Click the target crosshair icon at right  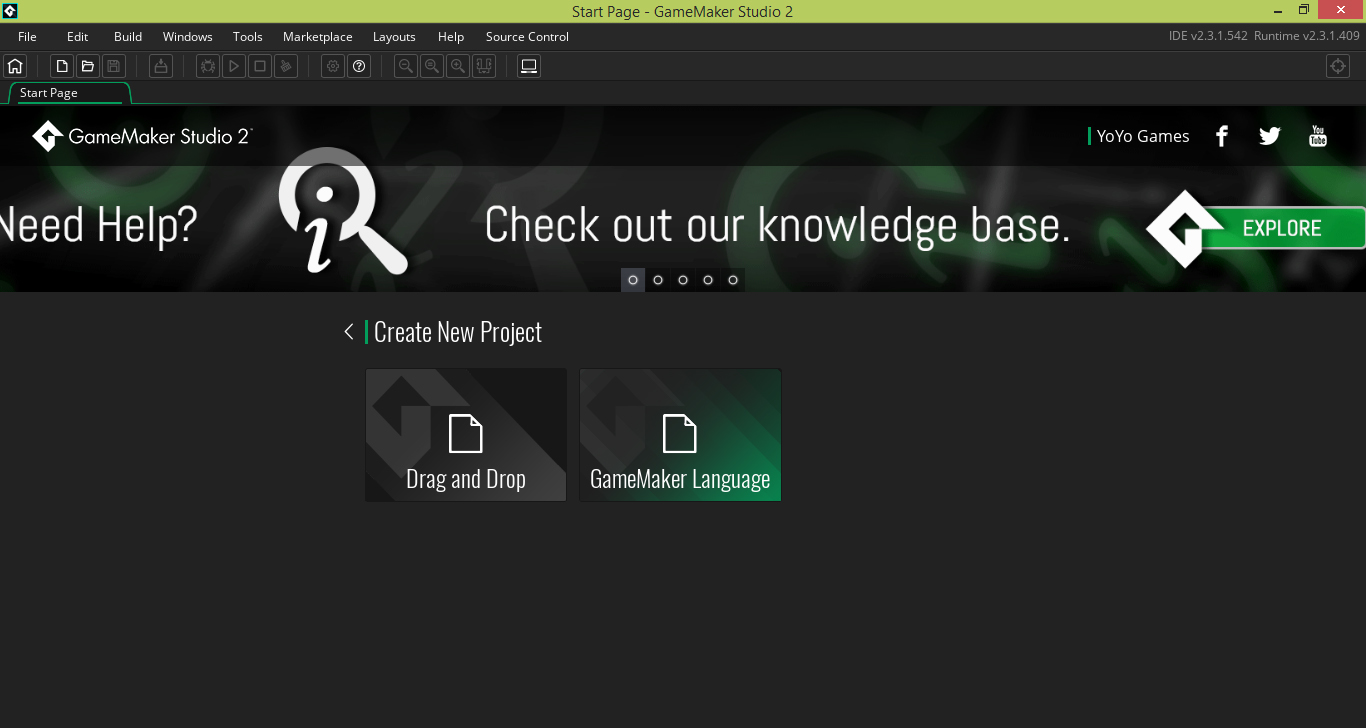coord(1338,67)
